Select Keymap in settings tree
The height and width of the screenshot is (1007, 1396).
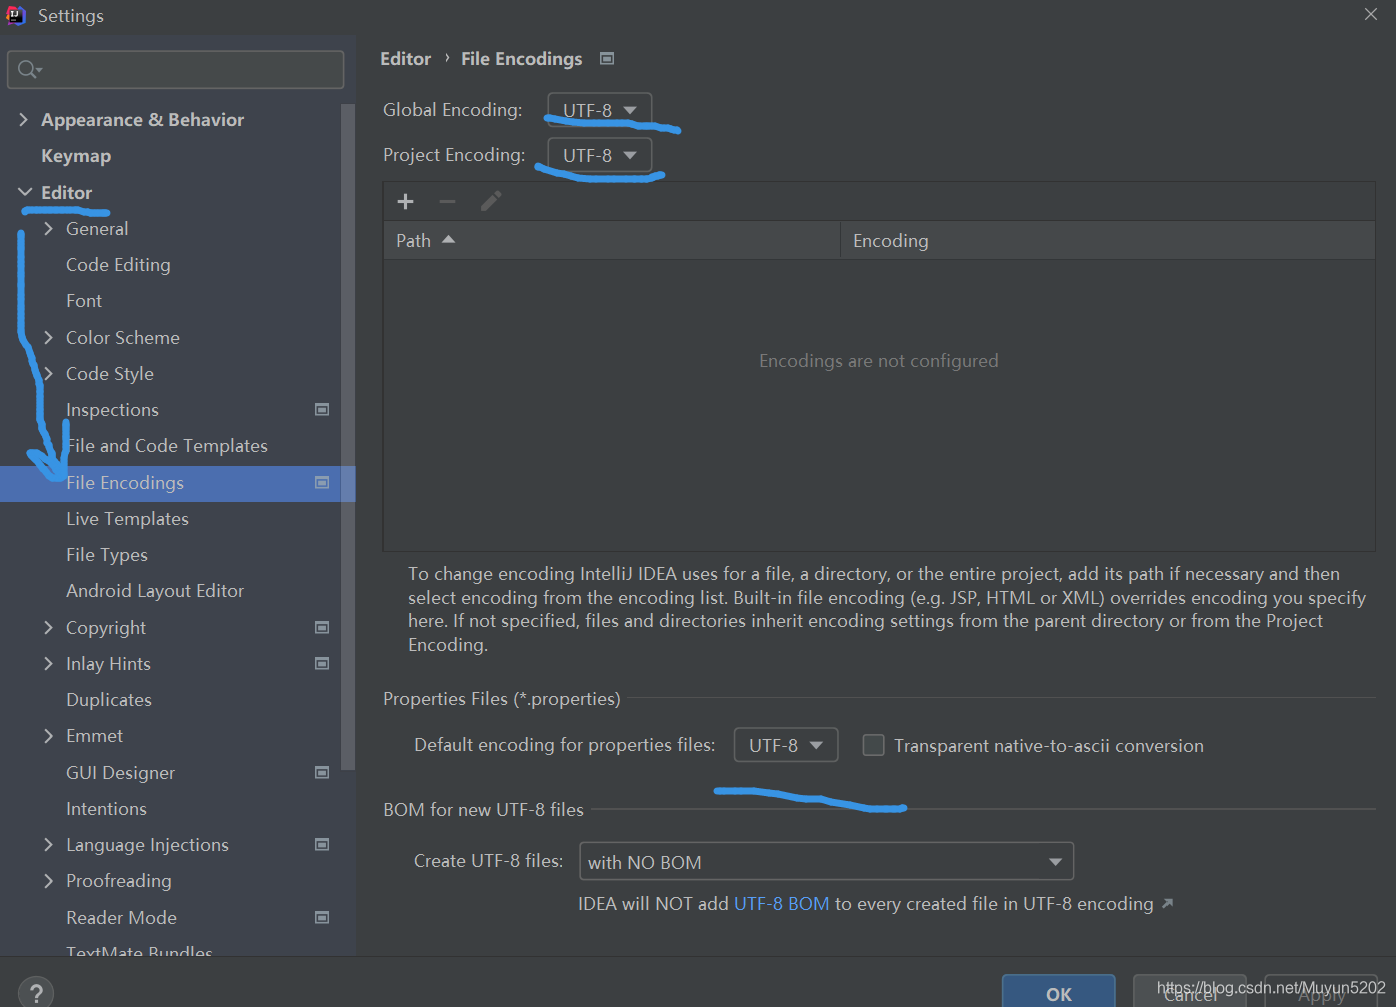click(76, 156)
